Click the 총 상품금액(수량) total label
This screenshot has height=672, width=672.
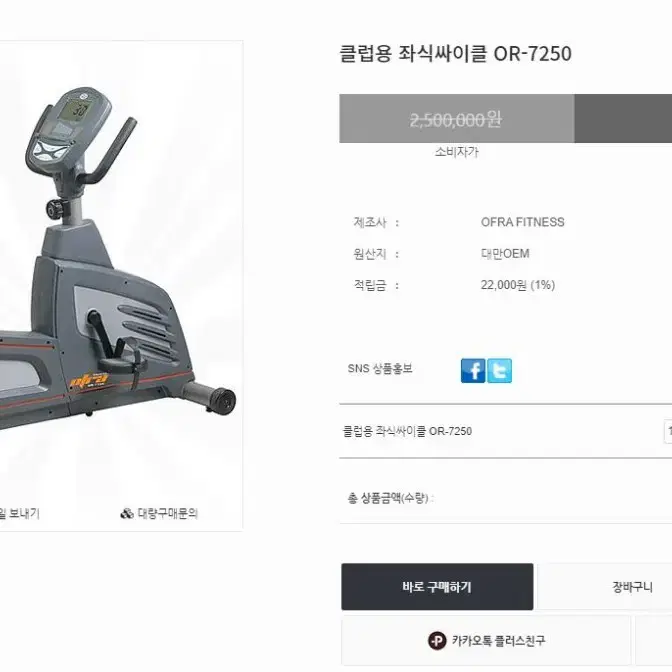[390, 498]
